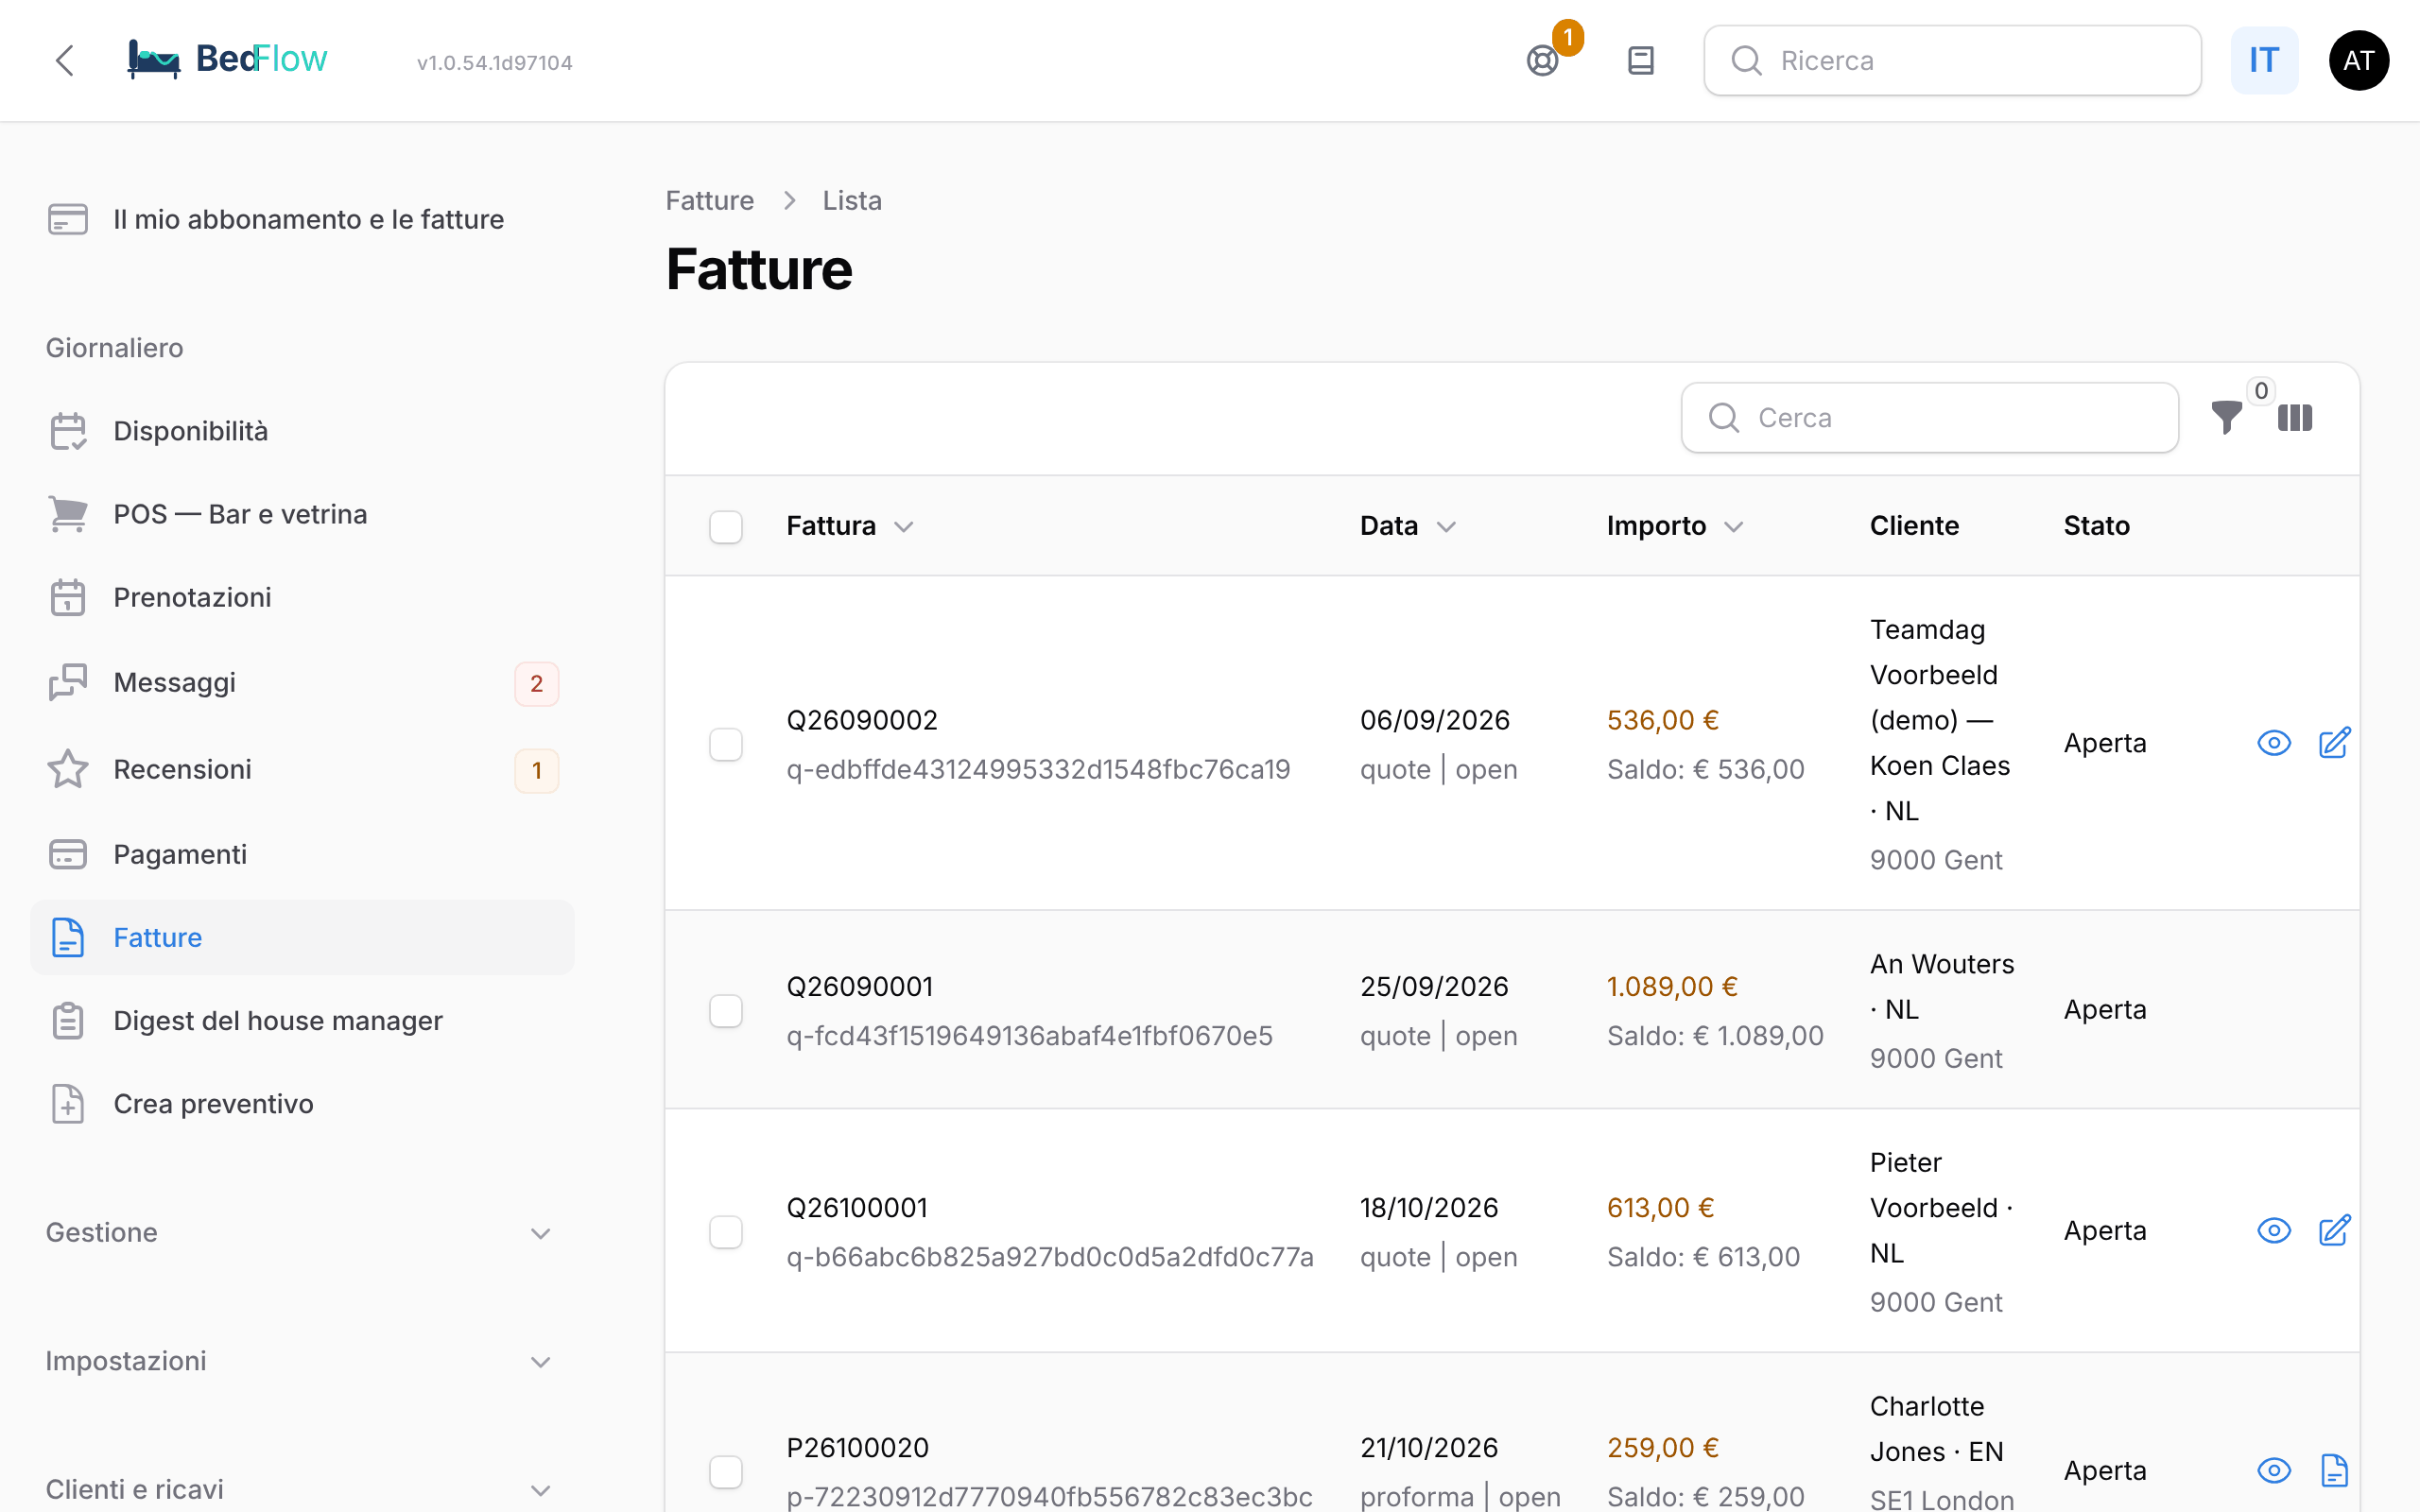Tick the checkbox for invoice Q26090002
Viewport: 2420px width, 1512px height.
tap(726, 744)
